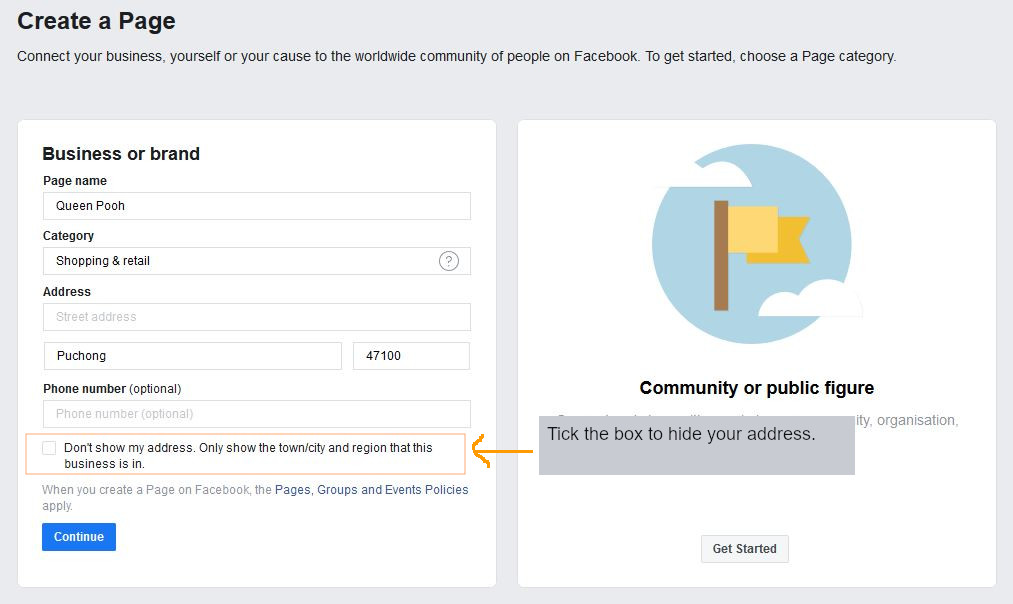
Task: Click the Phone number (optional) label
Action: [x=112, y=389]
